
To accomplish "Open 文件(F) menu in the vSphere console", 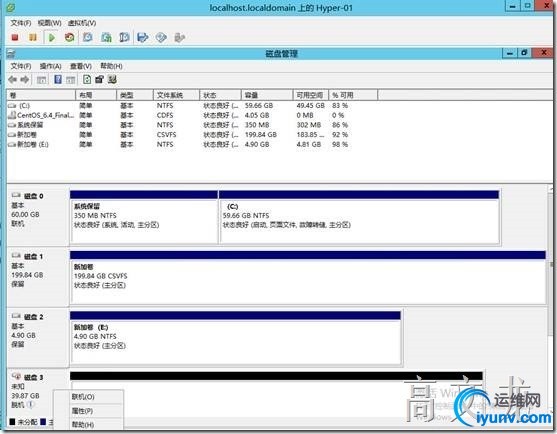I will tap(21, 23).
